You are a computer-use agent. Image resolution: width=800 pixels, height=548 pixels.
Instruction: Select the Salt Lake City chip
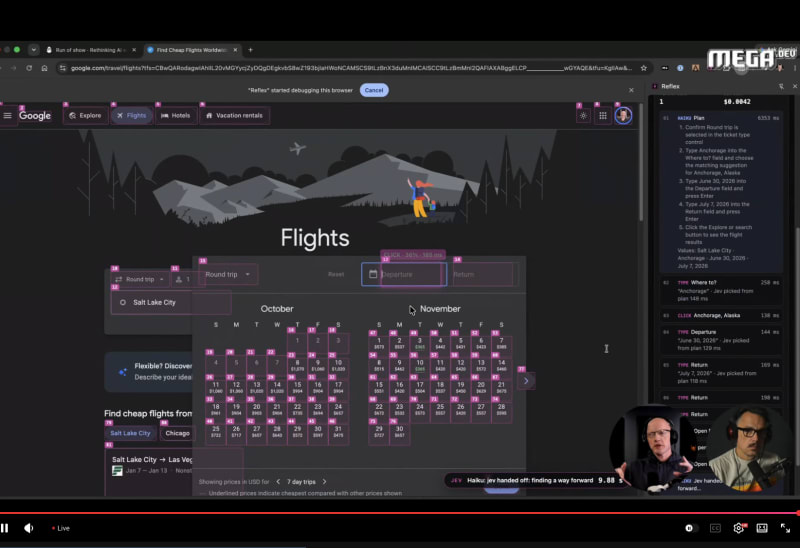(130, 433)
